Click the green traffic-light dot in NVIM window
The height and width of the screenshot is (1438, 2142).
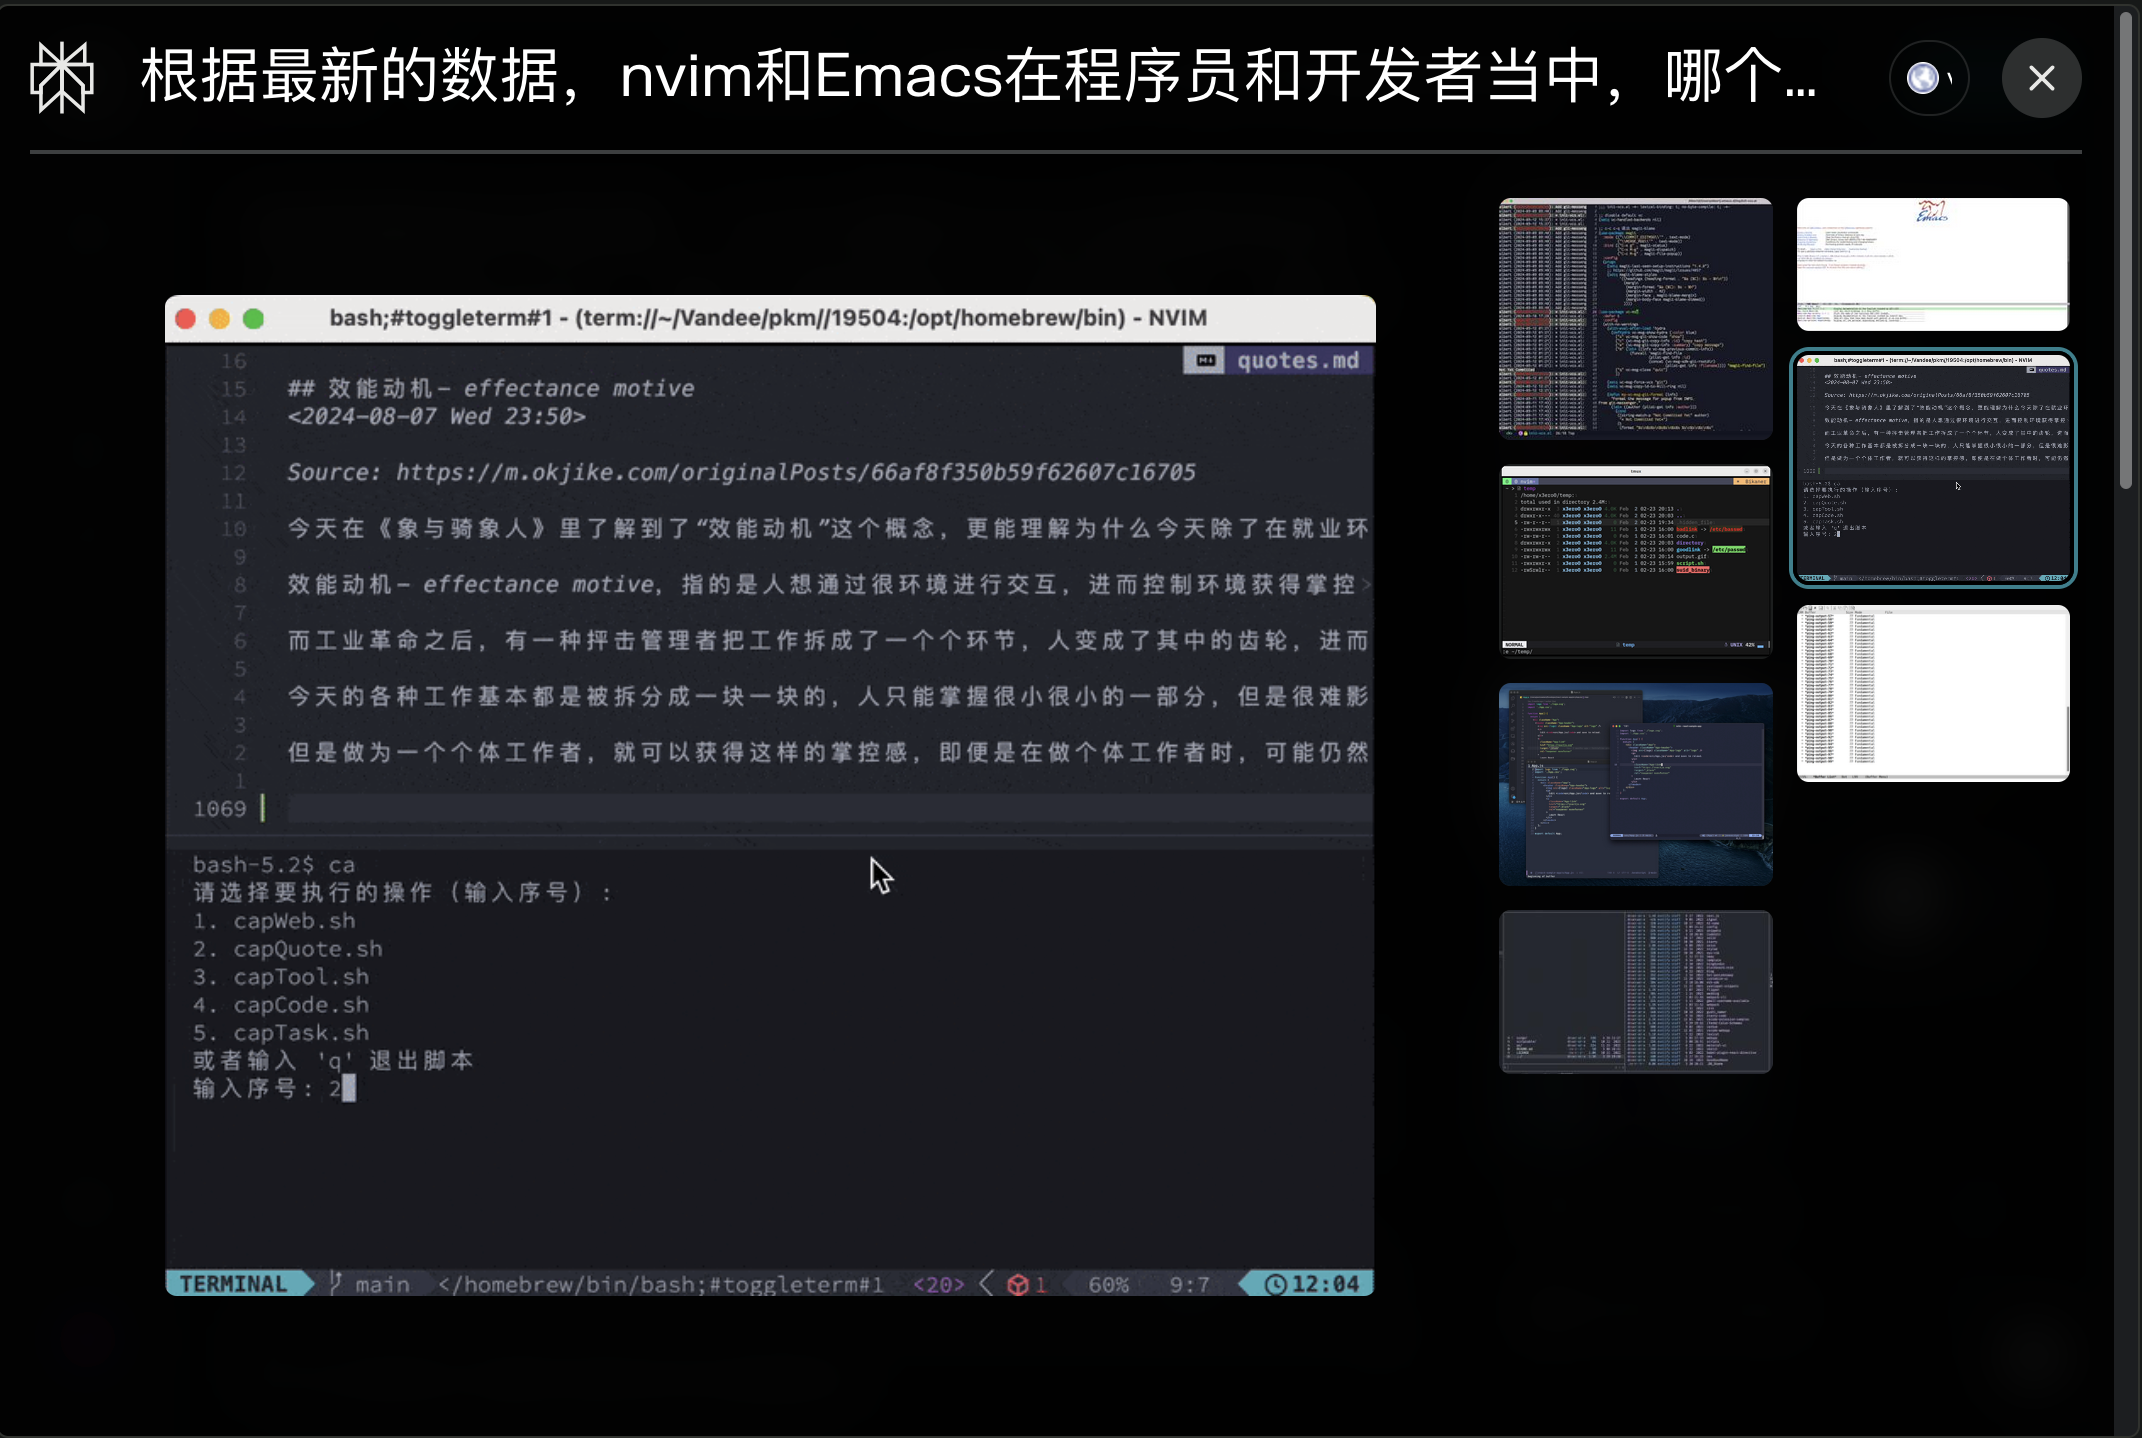click(x=254, y=318)
